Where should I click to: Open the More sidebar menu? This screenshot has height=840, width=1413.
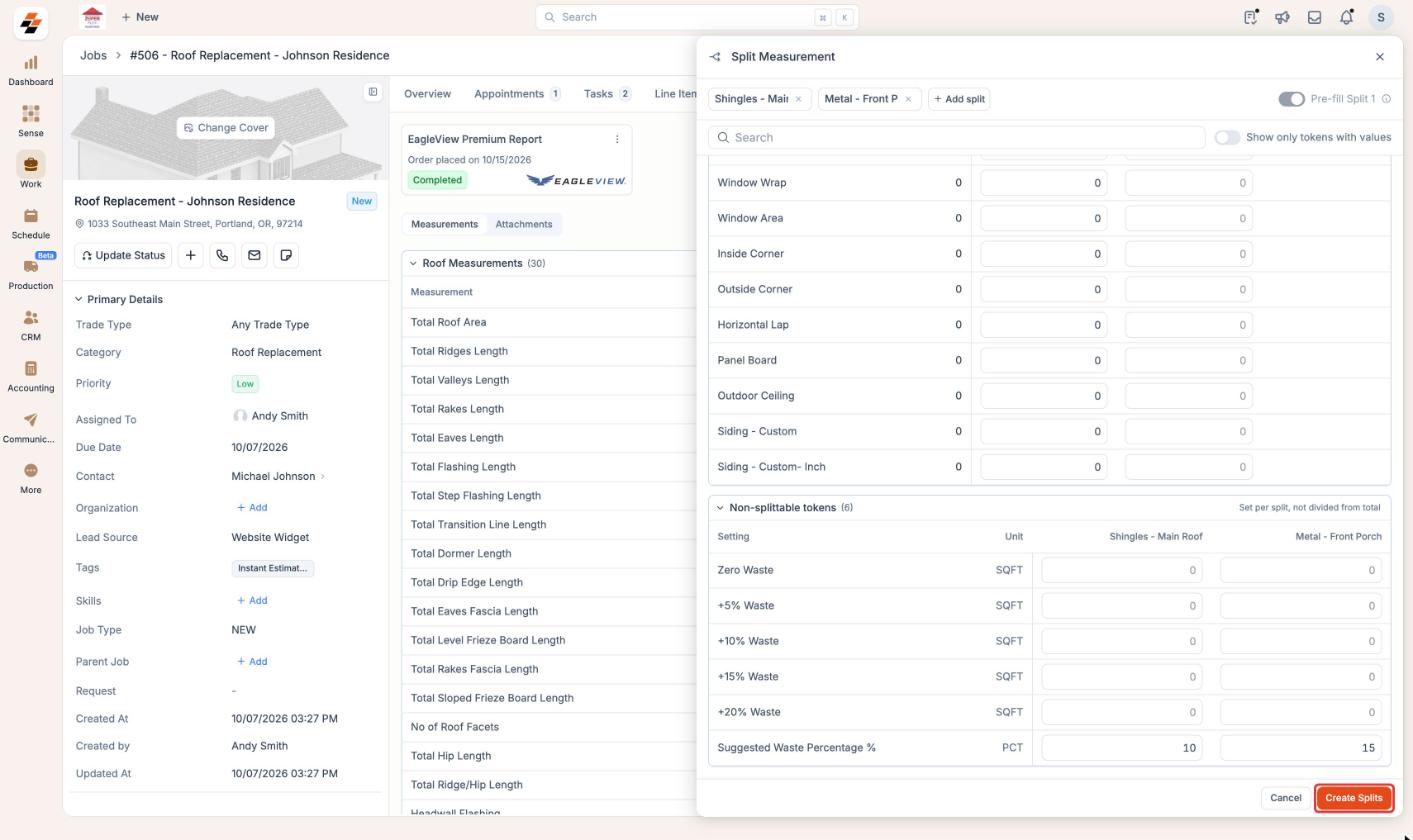pos(30,478)
